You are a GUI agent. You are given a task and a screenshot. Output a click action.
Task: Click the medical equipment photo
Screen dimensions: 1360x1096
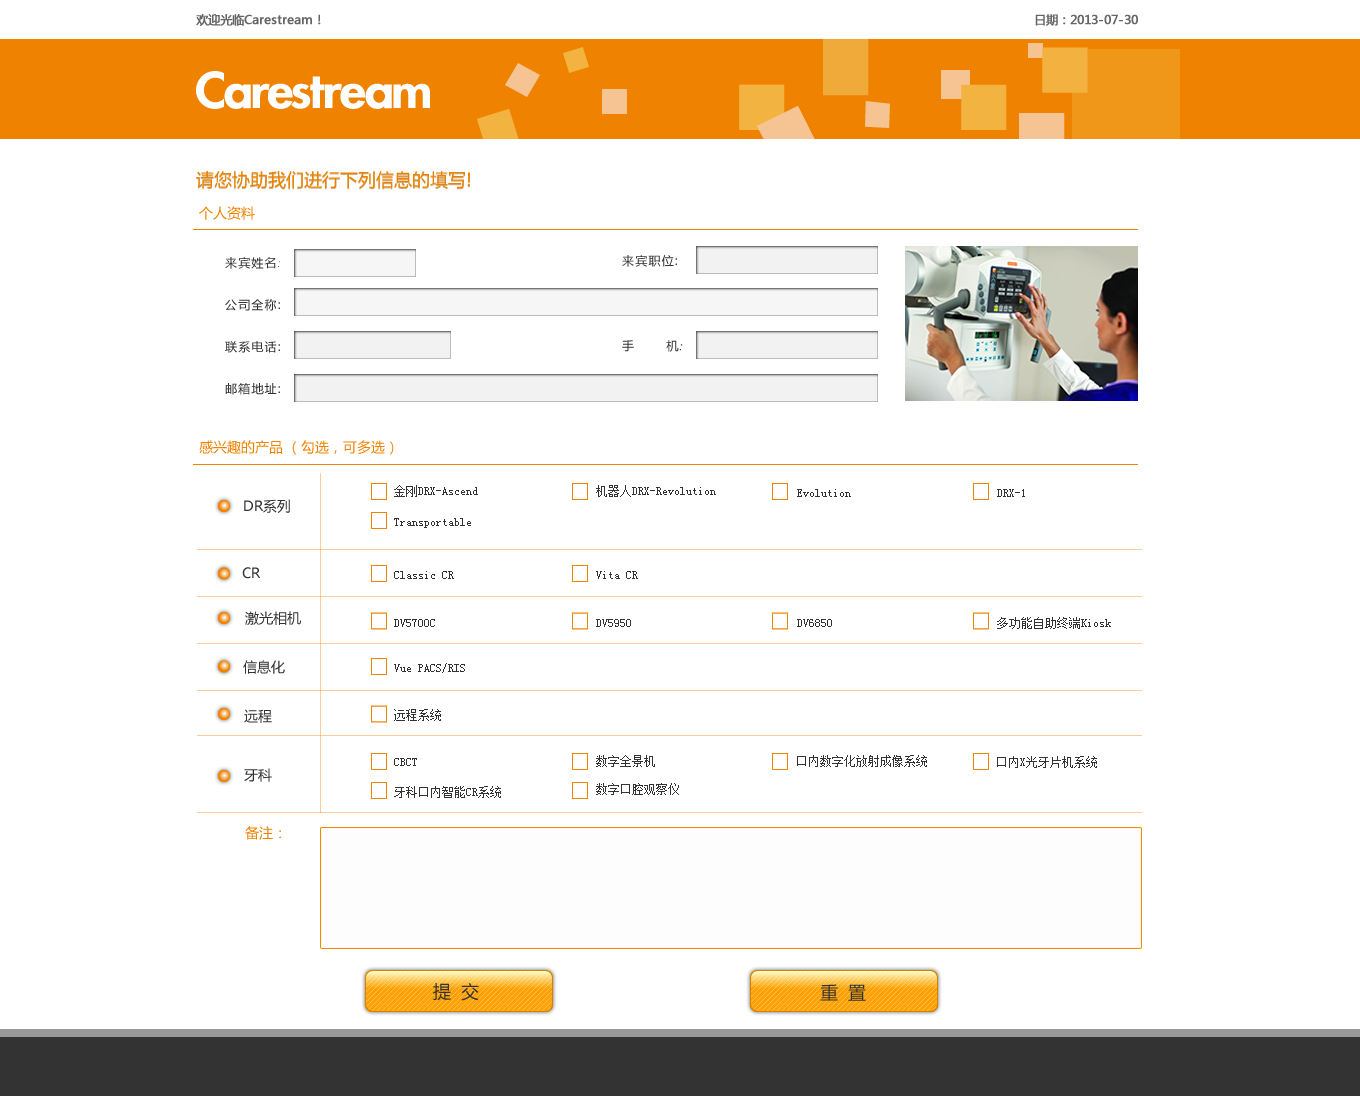click(x=1021, y=323)
